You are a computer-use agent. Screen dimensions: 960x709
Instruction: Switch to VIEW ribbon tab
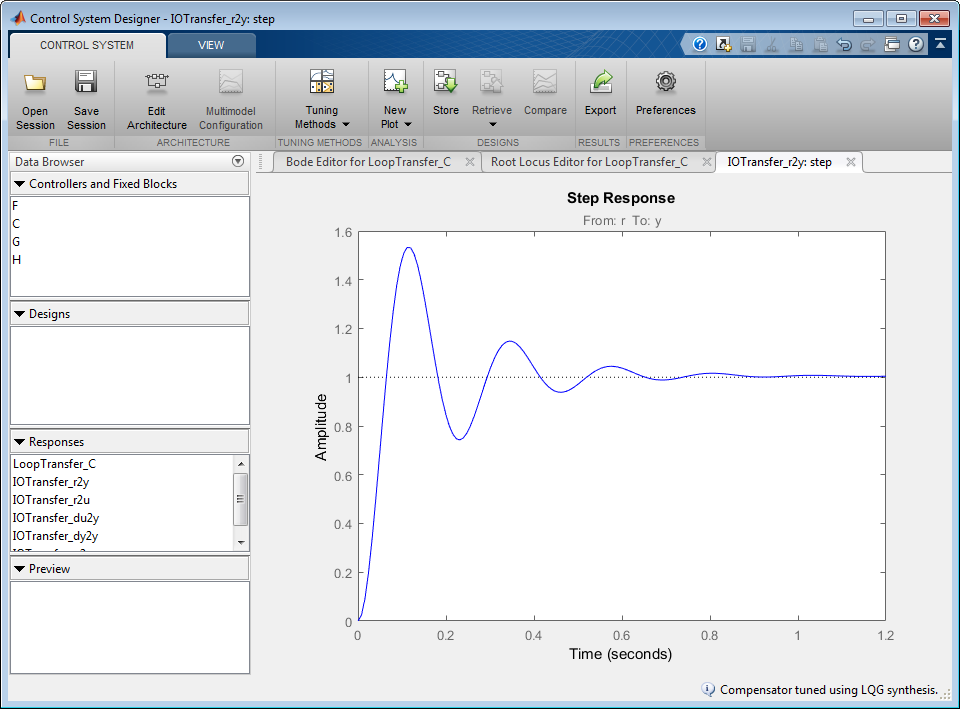pos(211,45)
